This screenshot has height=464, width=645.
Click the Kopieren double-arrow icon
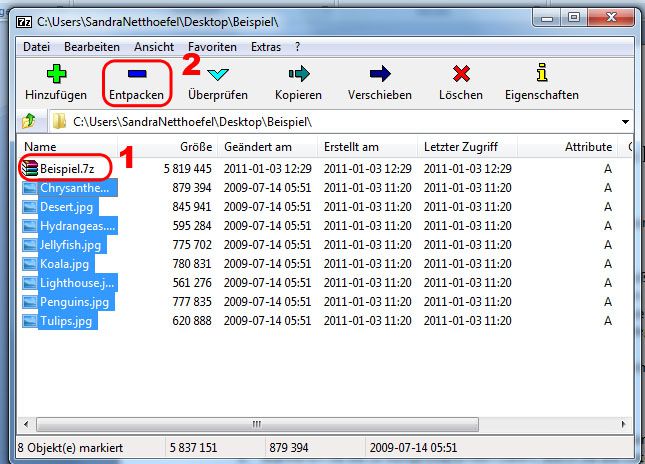299,74
